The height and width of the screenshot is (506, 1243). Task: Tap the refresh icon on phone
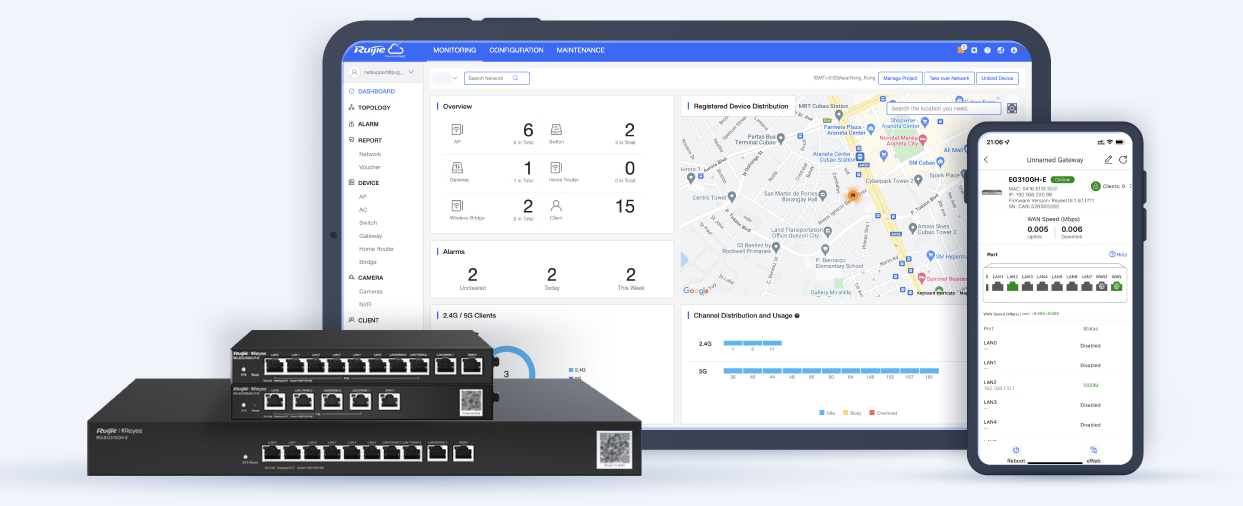pyautogui.click(x=1123, y=160)
